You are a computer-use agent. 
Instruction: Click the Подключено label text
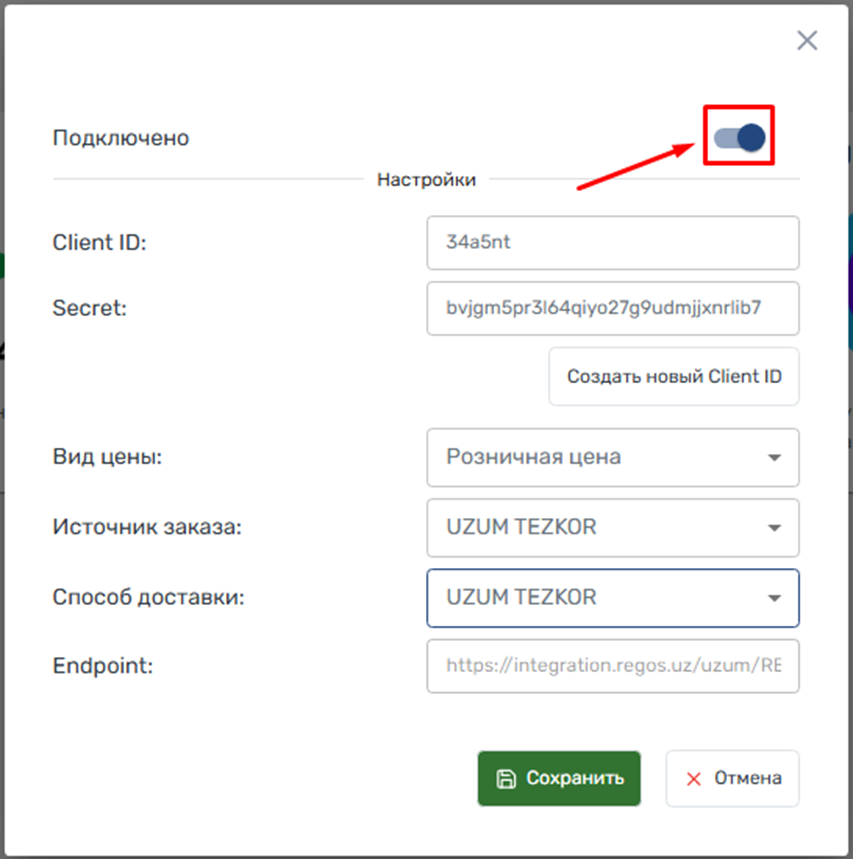click(x=121, y=138)
